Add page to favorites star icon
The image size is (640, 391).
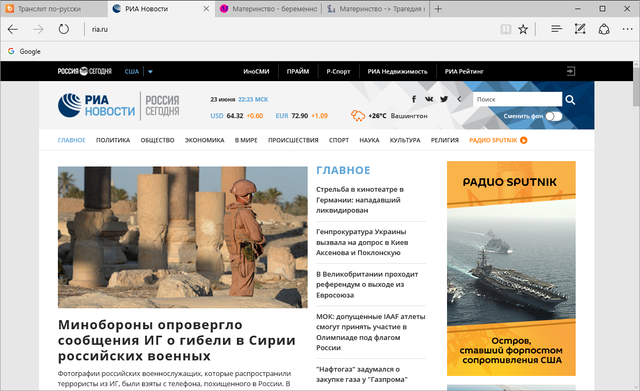pos(523,29)
